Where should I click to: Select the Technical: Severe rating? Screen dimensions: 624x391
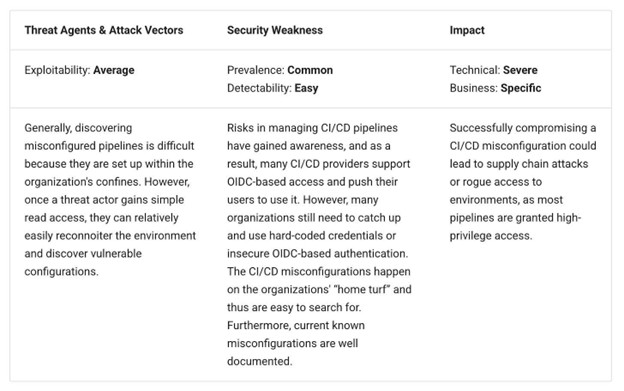tap(493, 70)
